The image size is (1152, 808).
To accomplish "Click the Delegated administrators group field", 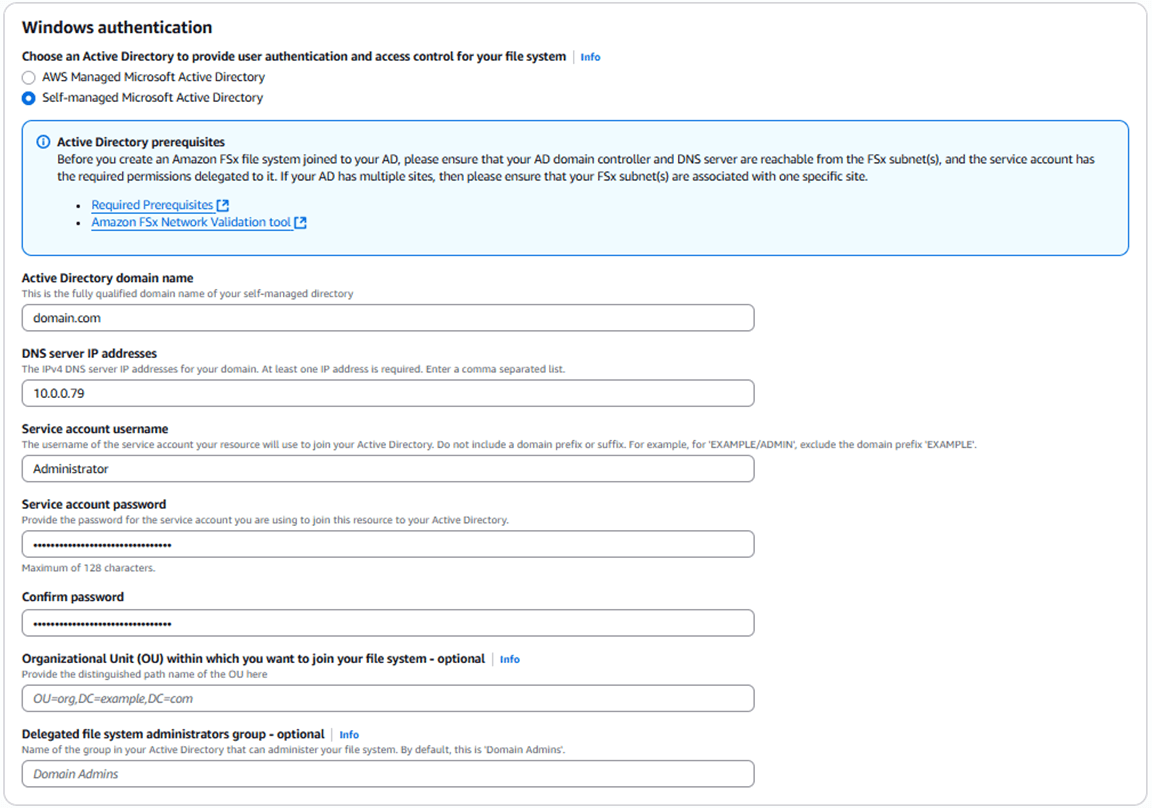I will (387, 774).
